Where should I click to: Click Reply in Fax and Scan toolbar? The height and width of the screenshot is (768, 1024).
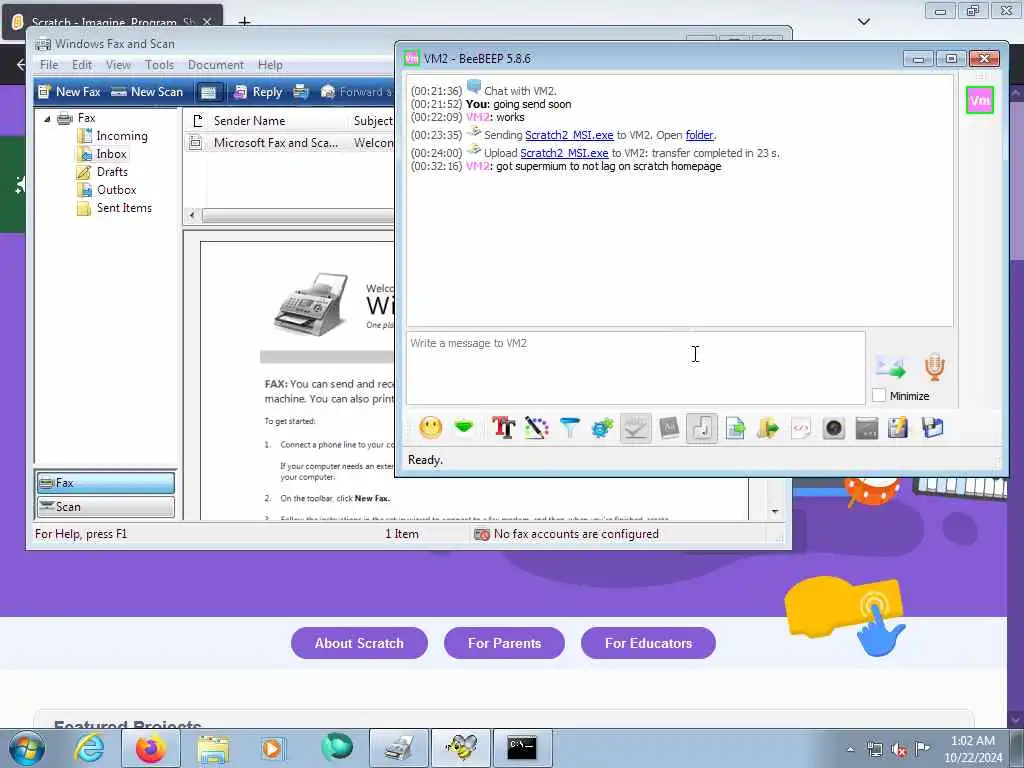pos(258,92)
